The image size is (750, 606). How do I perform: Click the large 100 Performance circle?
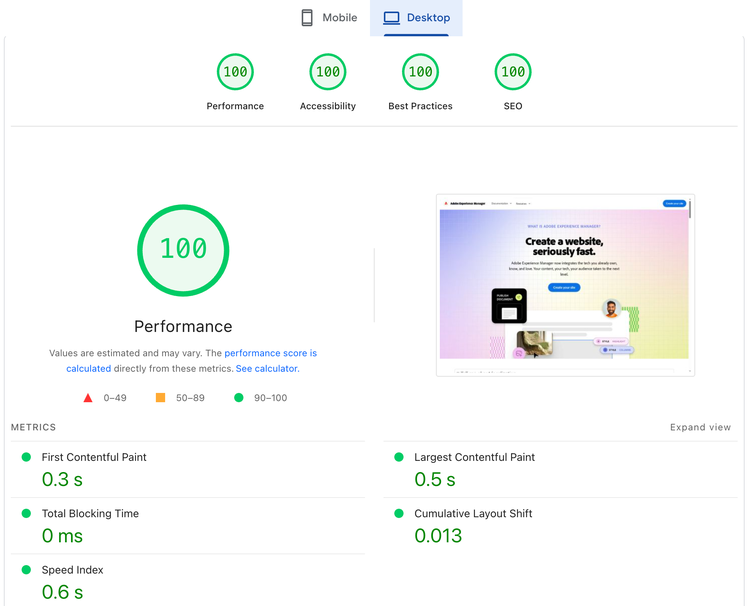tap(183, 250)
